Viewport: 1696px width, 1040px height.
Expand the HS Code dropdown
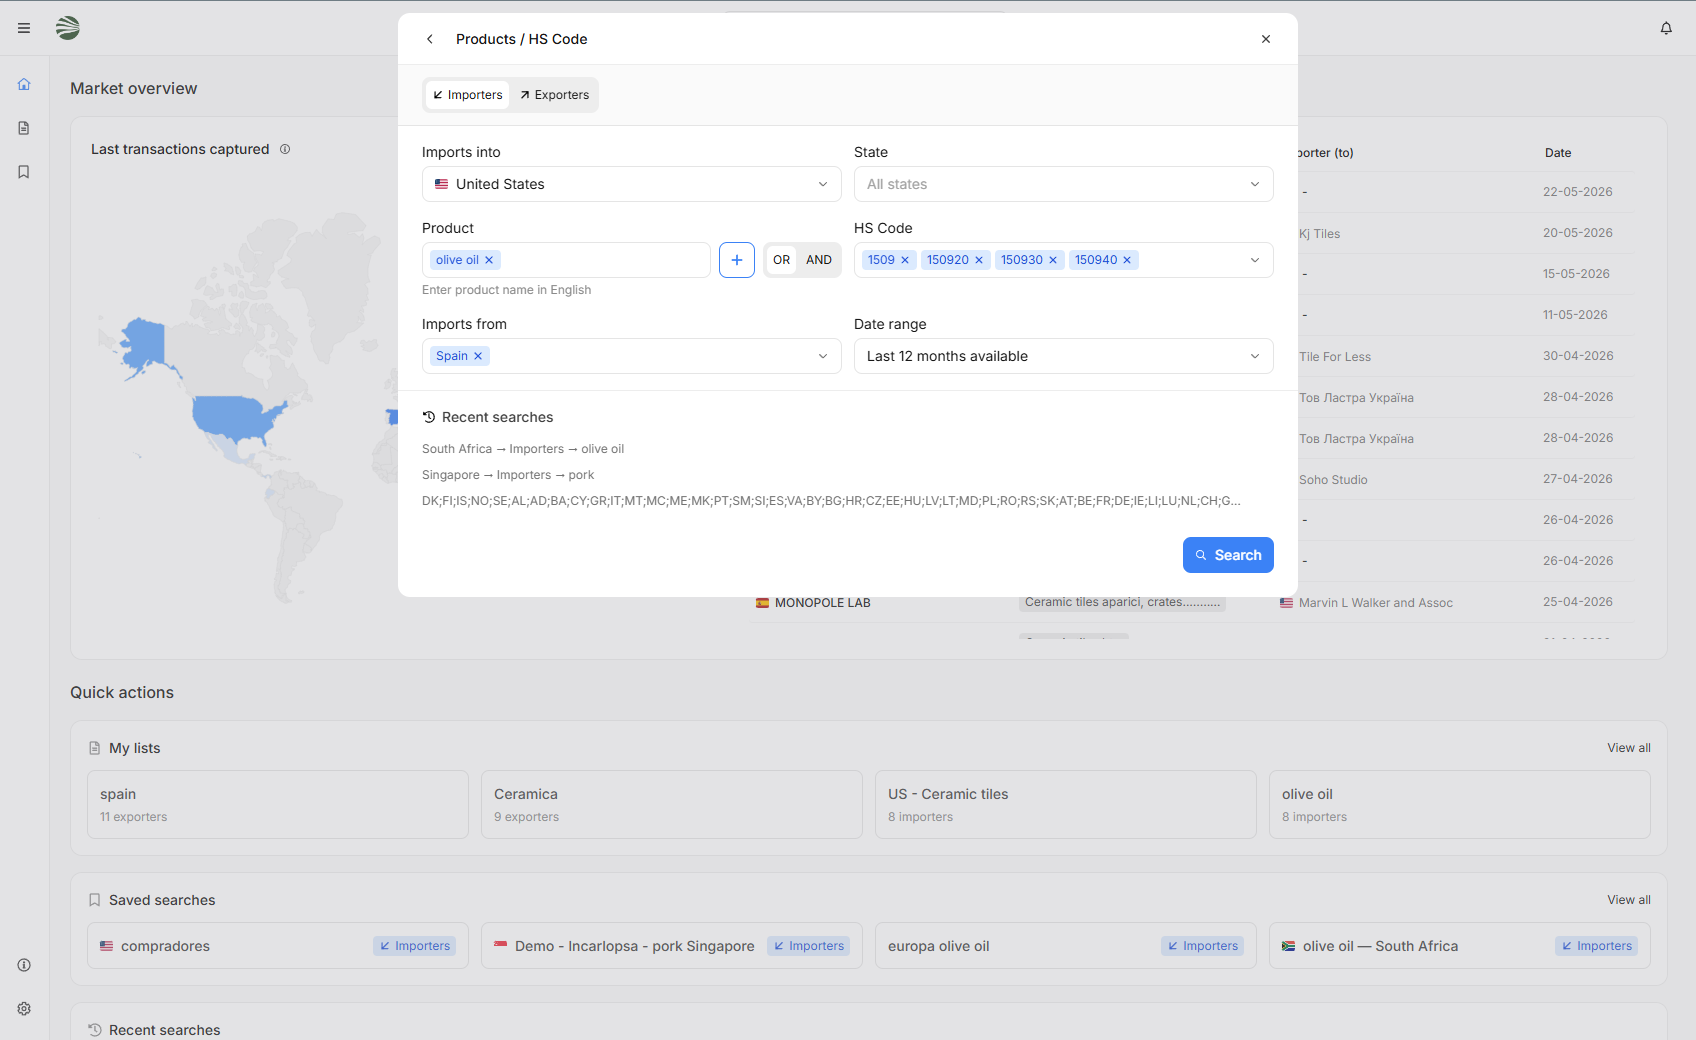coord(1255,260)
